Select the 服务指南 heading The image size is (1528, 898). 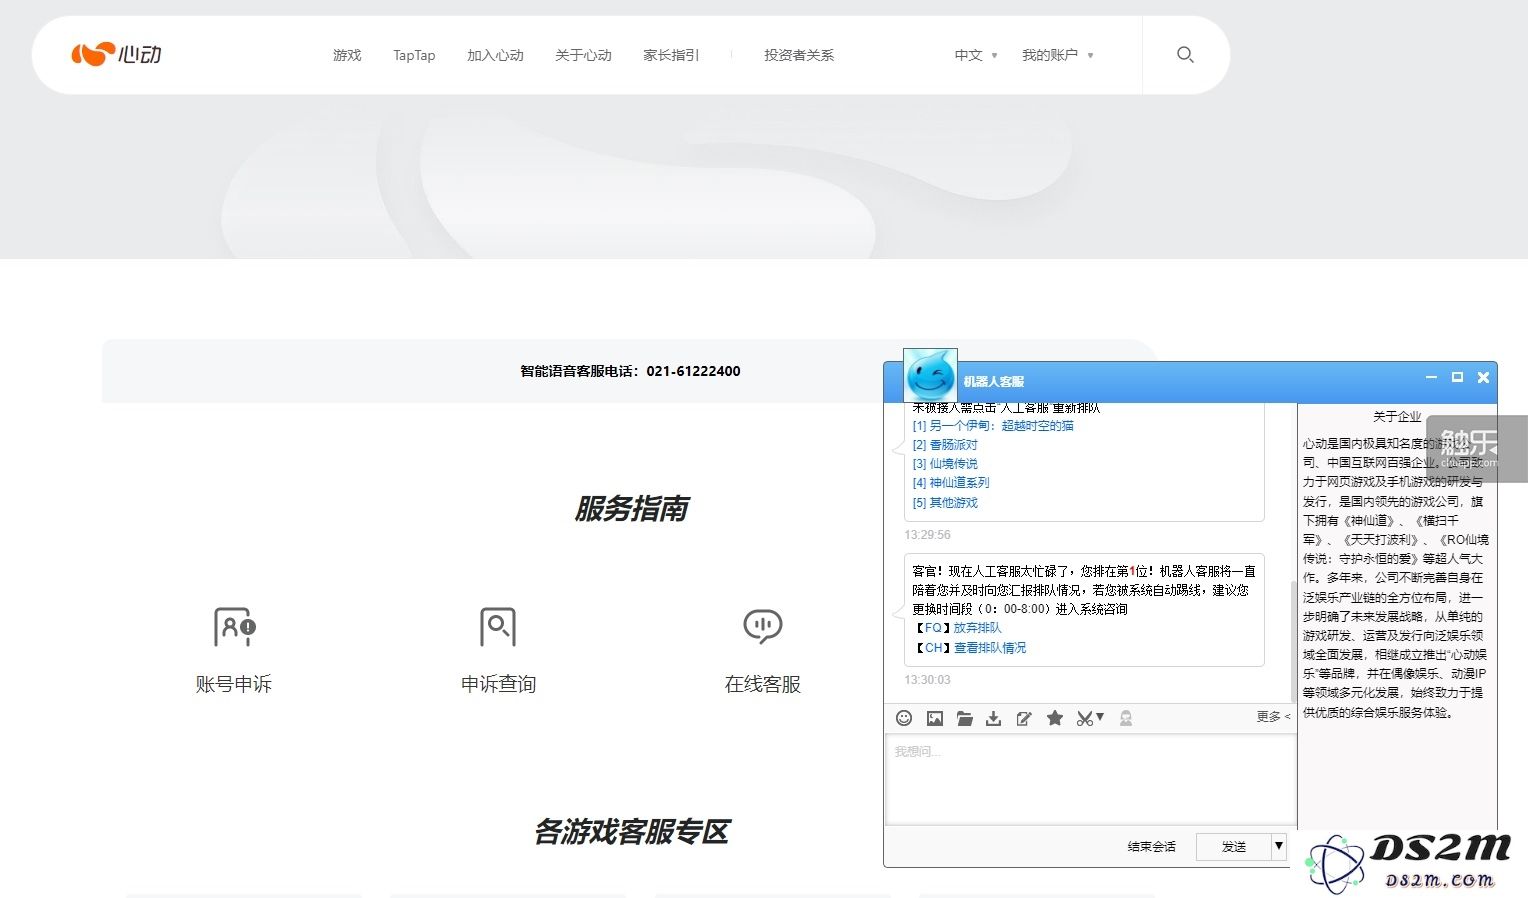(x=631, y=508)
